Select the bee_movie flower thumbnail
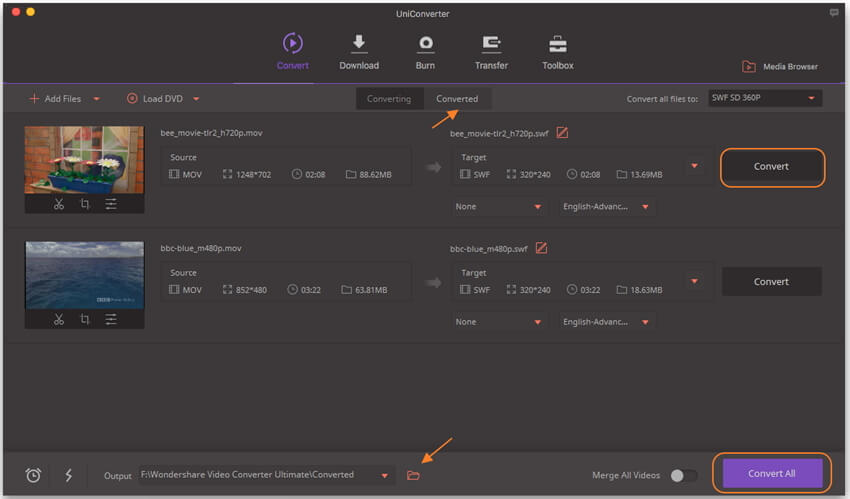This screenshot has height=499, width=850. (85, 160)
